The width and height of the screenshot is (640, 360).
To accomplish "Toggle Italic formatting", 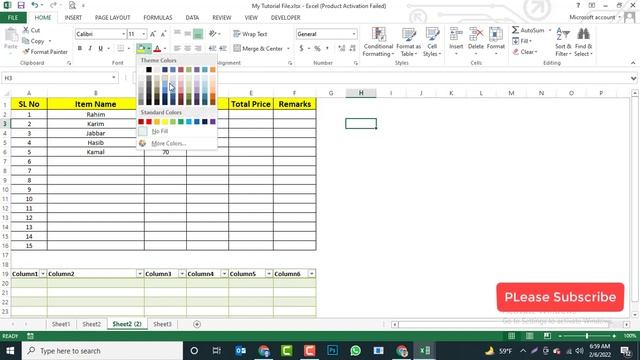I will point(90,49).
